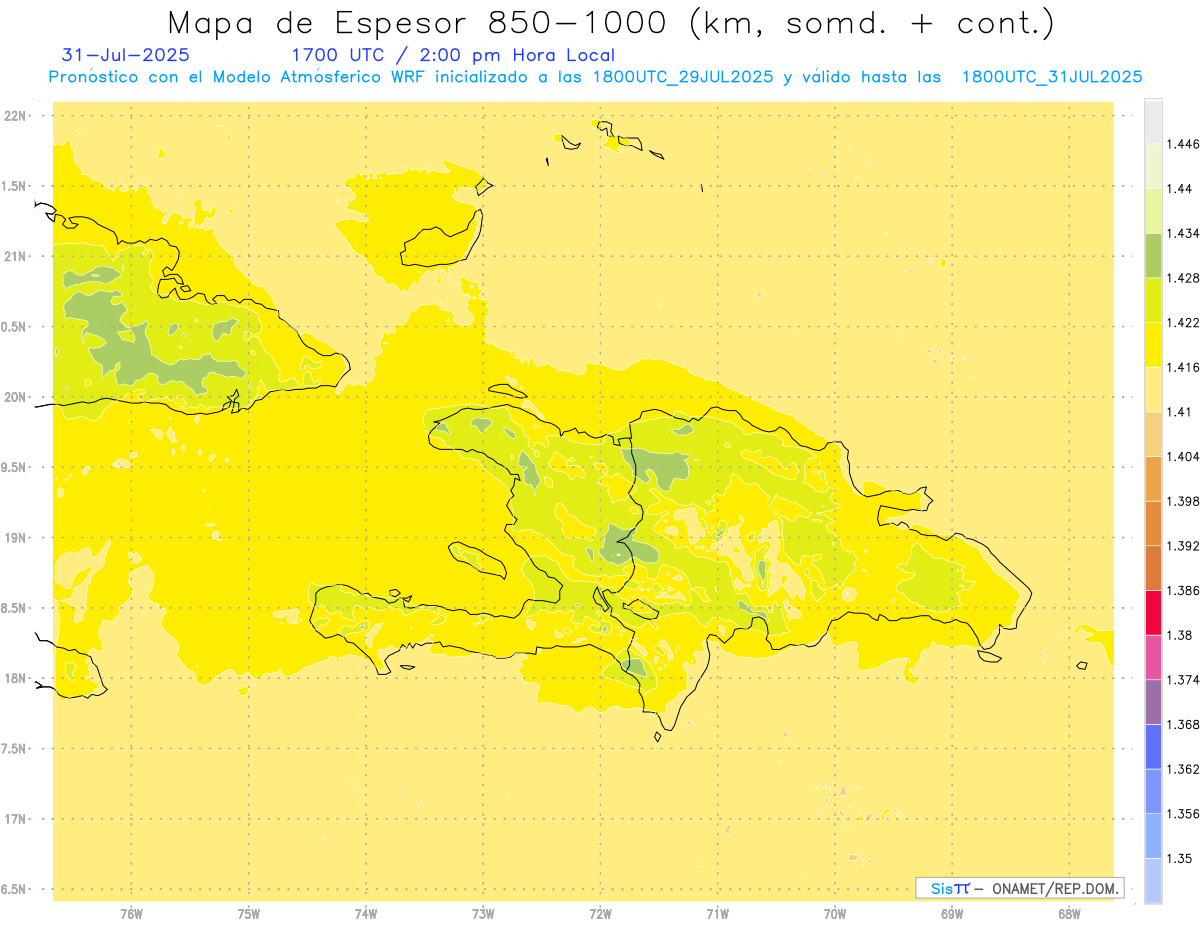Click the orange color bar segment above 1.398
Viewport: 1200px width, 927px height.
pos(1153,478)
